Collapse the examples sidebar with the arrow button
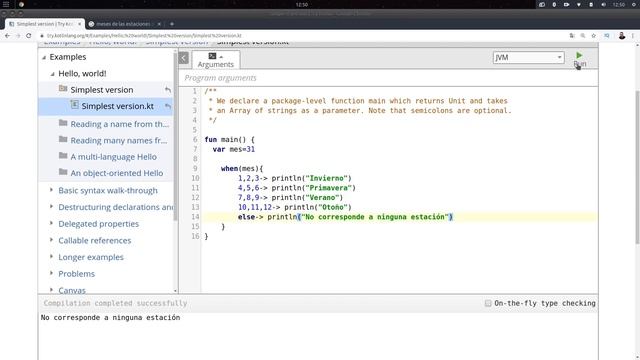Screen dimensions: 640x360 pyautogui.click(x=184, y=58)
